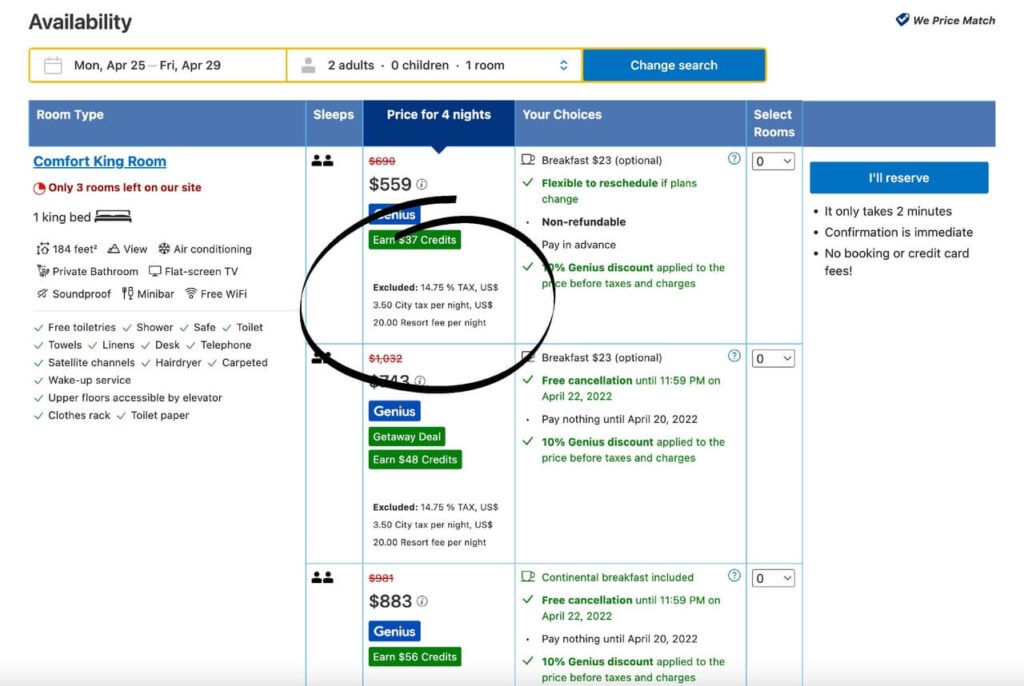
Task: Click the Private Bathroom shower icon
Action: coord(43,271)
